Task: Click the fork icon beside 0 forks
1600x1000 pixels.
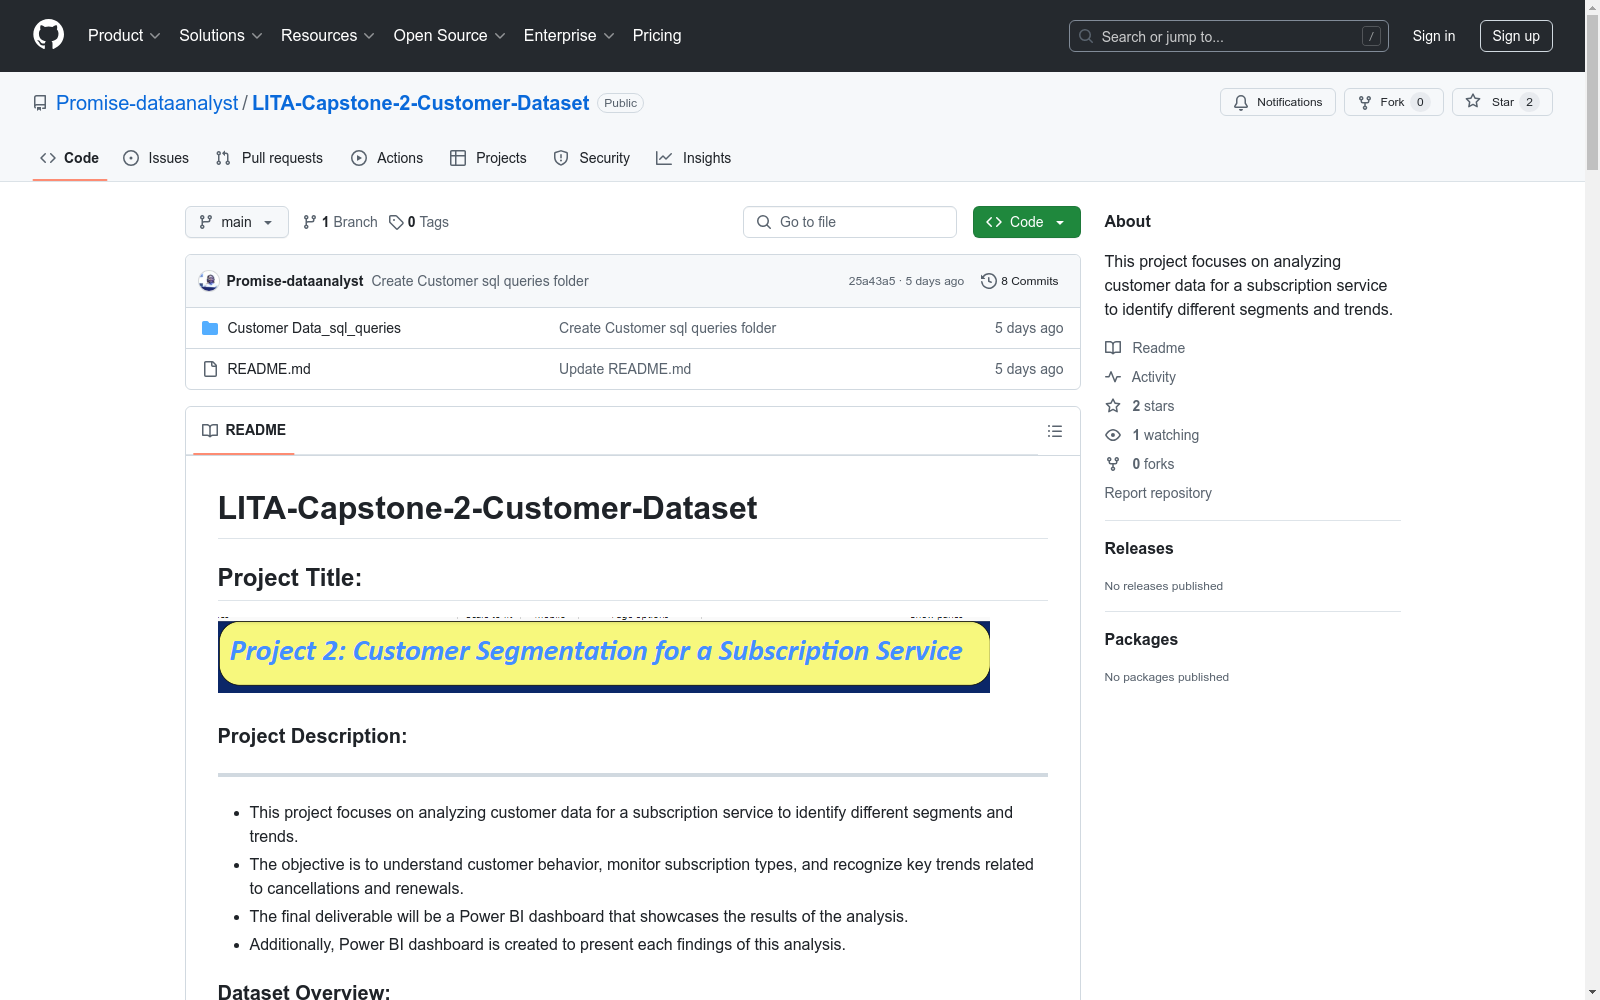Action: tap(1113, 464)
